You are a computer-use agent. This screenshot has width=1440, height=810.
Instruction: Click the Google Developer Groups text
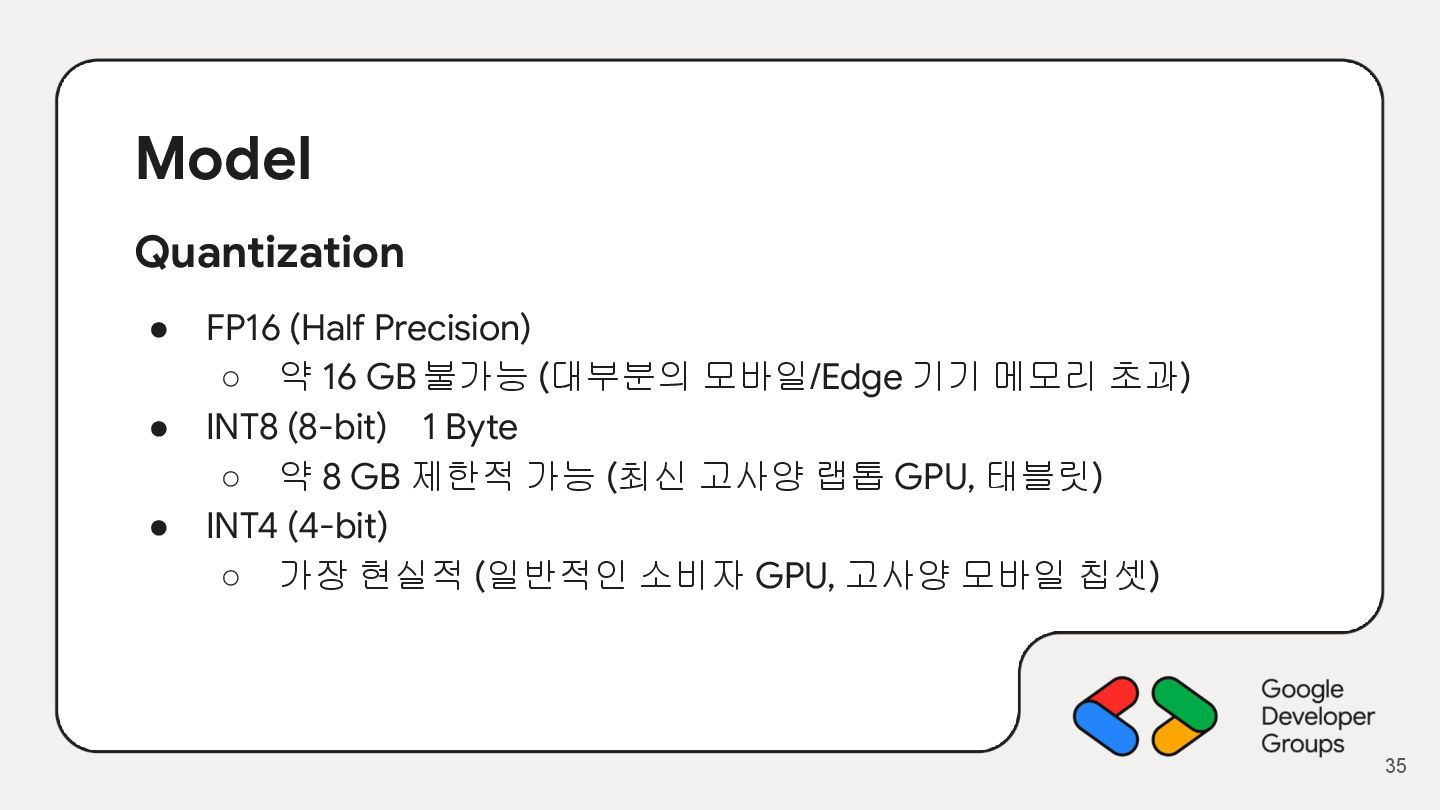click(1316, 716)
